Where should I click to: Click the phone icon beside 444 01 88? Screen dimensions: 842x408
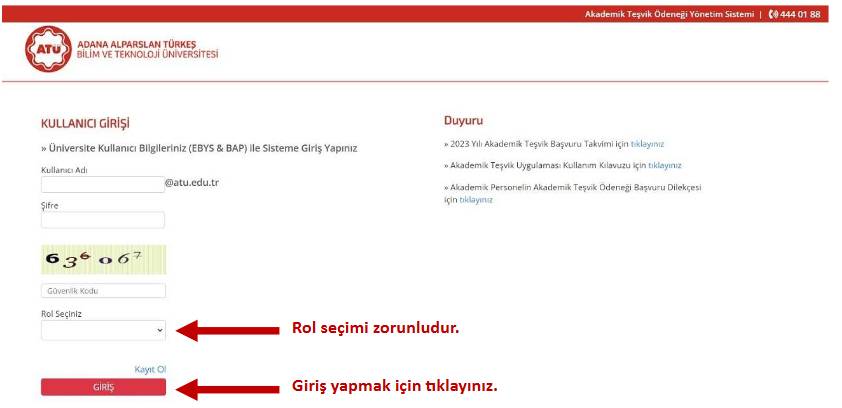773,14
